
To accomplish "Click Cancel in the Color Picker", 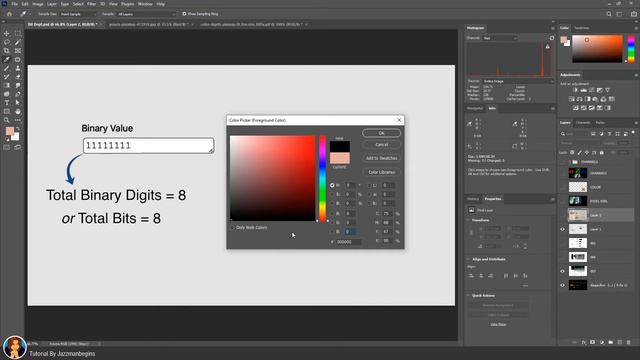I will pos(381,144).
